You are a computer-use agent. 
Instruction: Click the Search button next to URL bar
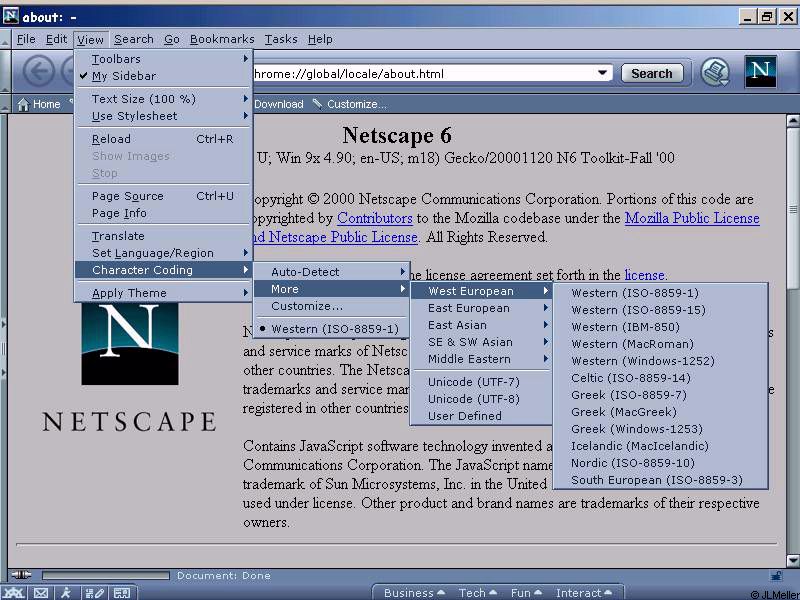(x=652, y=73)
